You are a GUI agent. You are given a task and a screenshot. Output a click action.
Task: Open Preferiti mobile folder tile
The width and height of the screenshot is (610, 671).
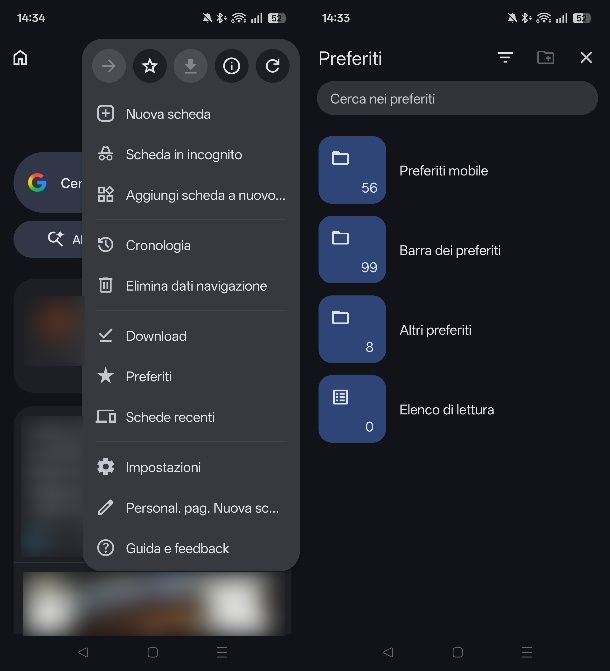[352, 170]
